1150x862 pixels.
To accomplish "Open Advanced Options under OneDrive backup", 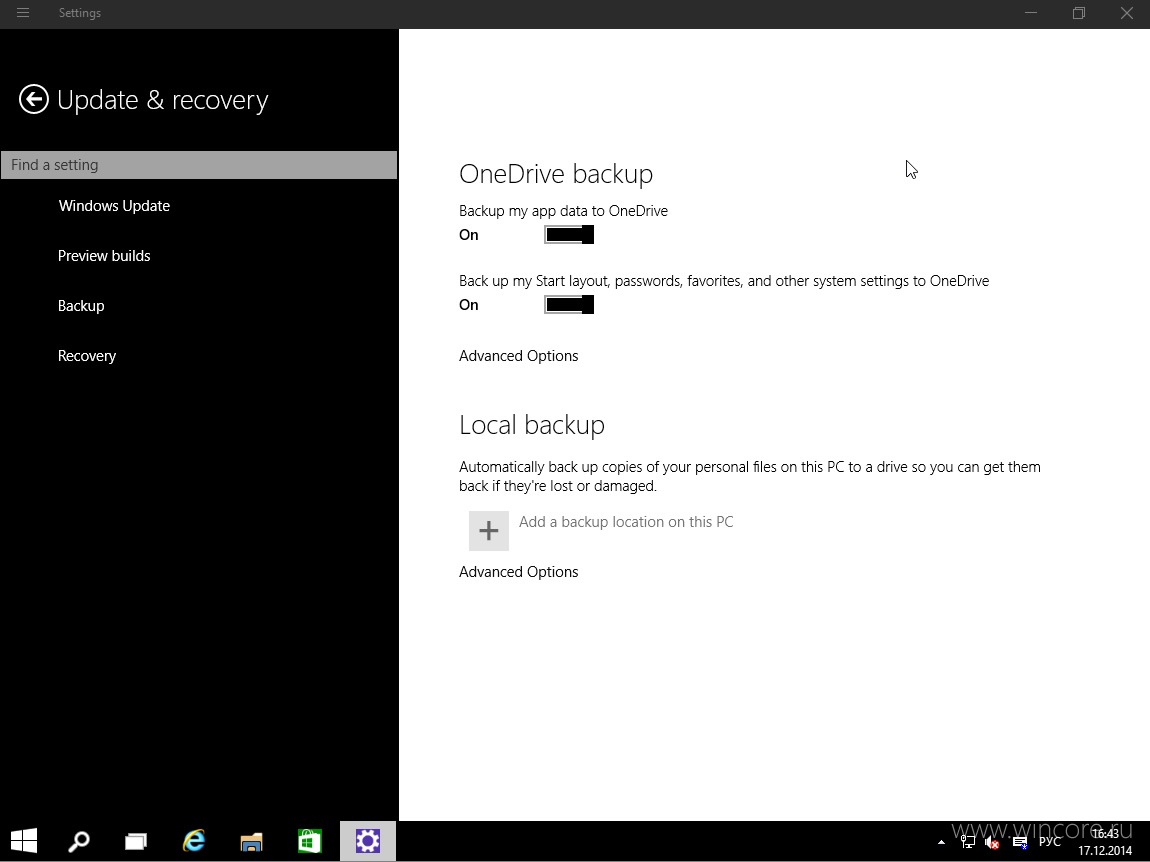I will coord(519,356).
